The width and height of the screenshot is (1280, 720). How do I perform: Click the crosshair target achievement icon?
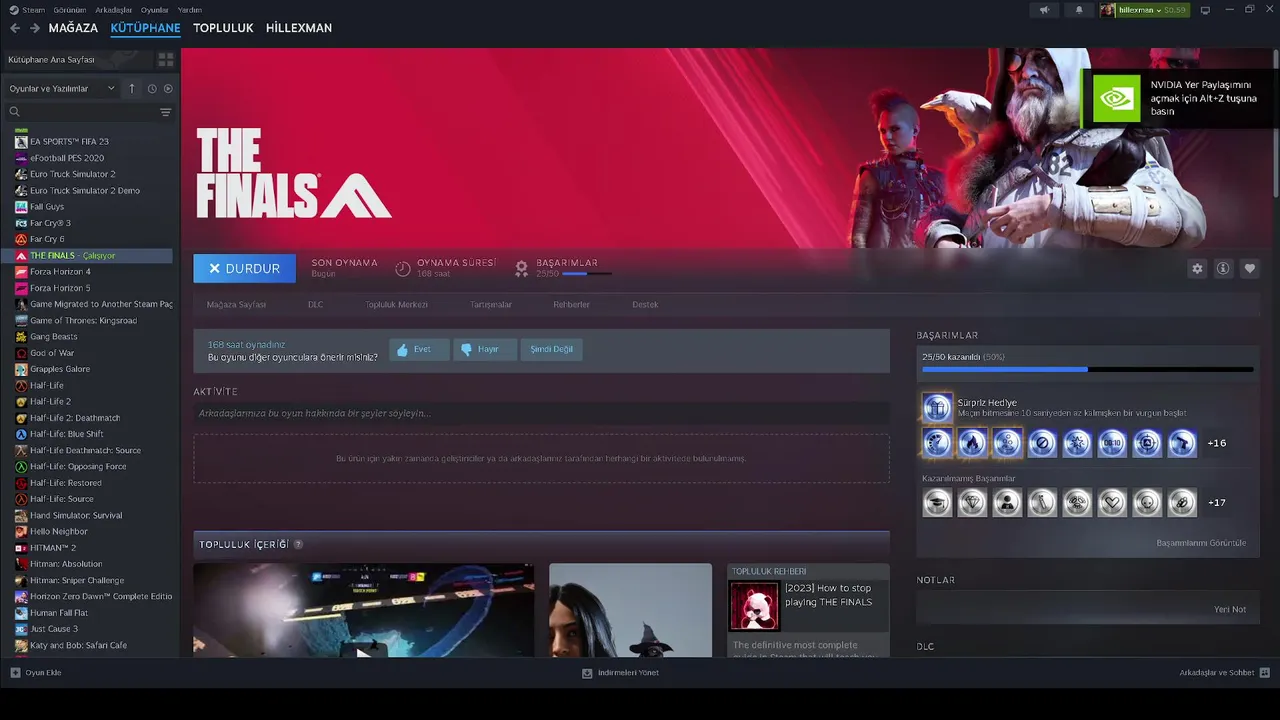tap(1147, 443)
